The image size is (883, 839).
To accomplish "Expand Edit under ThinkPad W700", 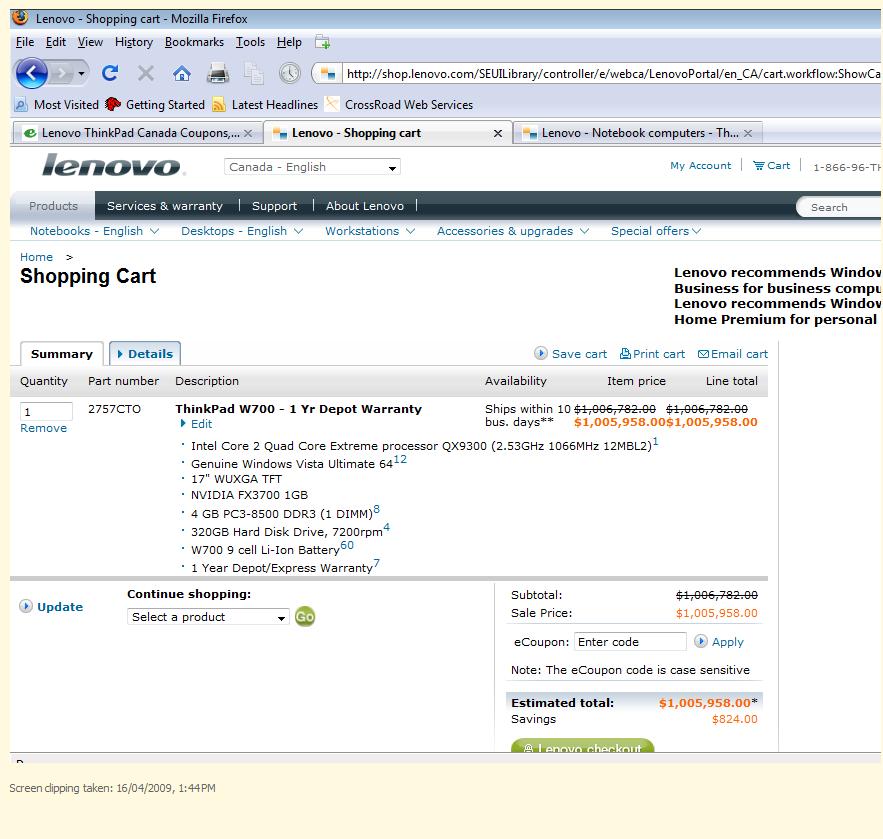I will coord(196,424).
